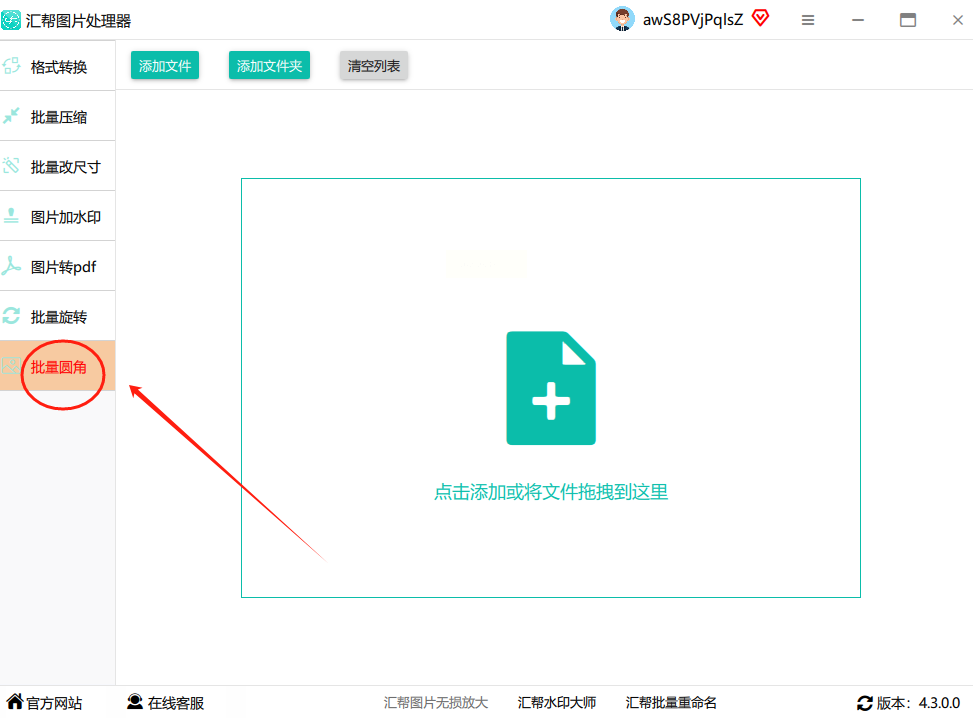Maximize the application window

tap(908, 20)
